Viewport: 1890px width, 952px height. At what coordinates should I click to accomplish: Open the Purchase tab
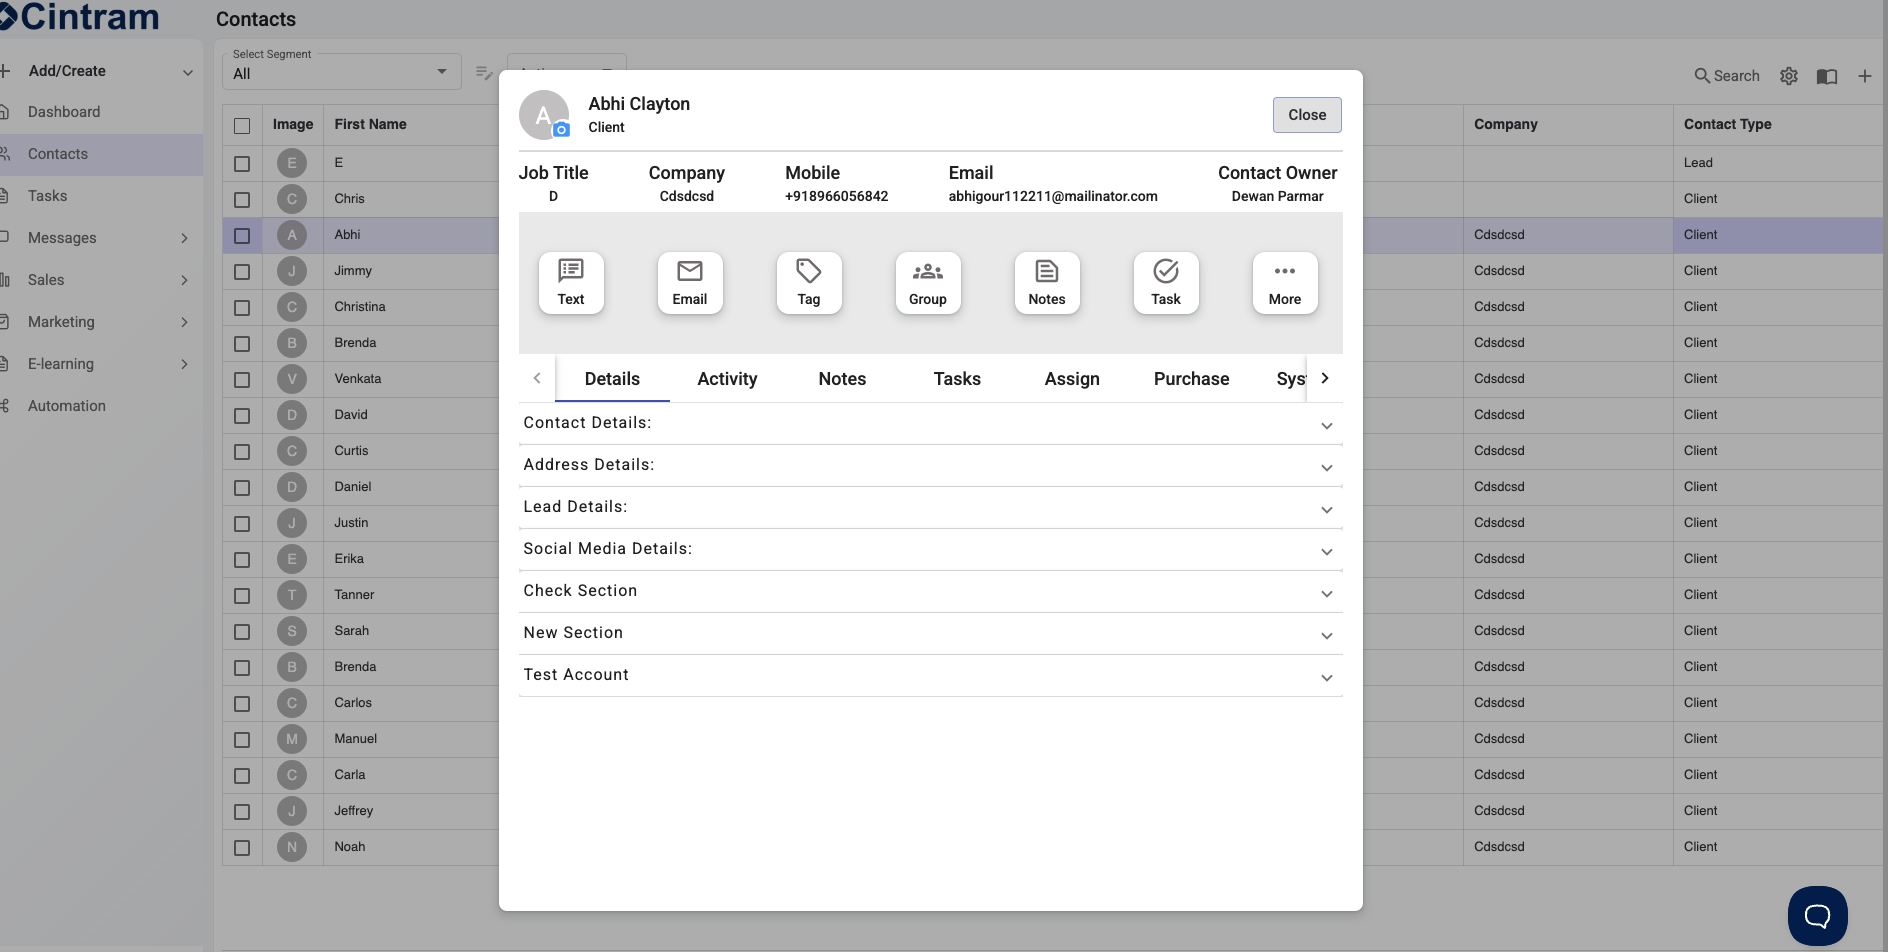pos(1191,379)
